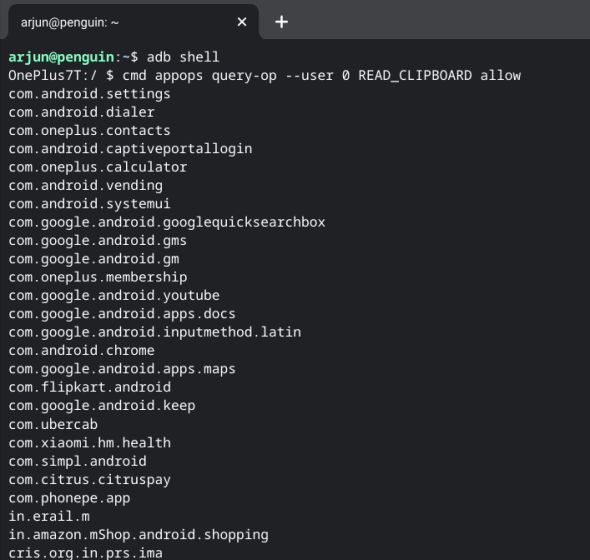590x560 pixels.
Task: Click the line com.oneplus.calculator
Action: click(97, 167)
